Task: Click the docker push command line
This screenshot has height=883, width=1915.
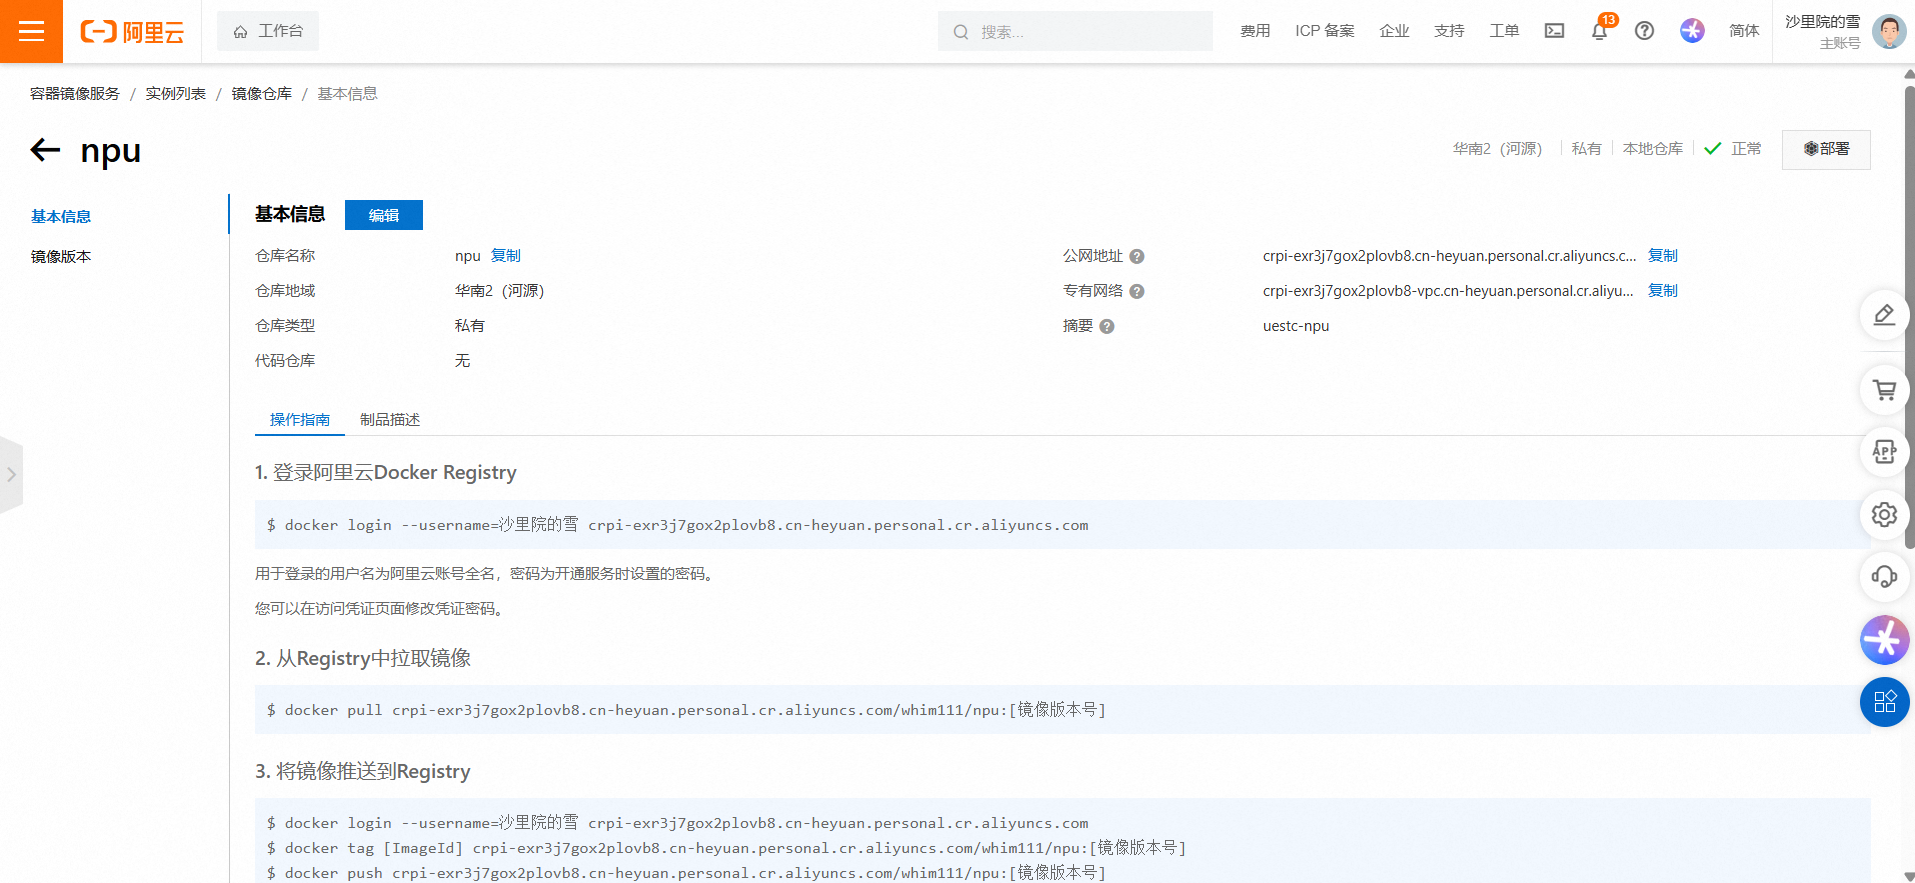Action: [686, 873]
